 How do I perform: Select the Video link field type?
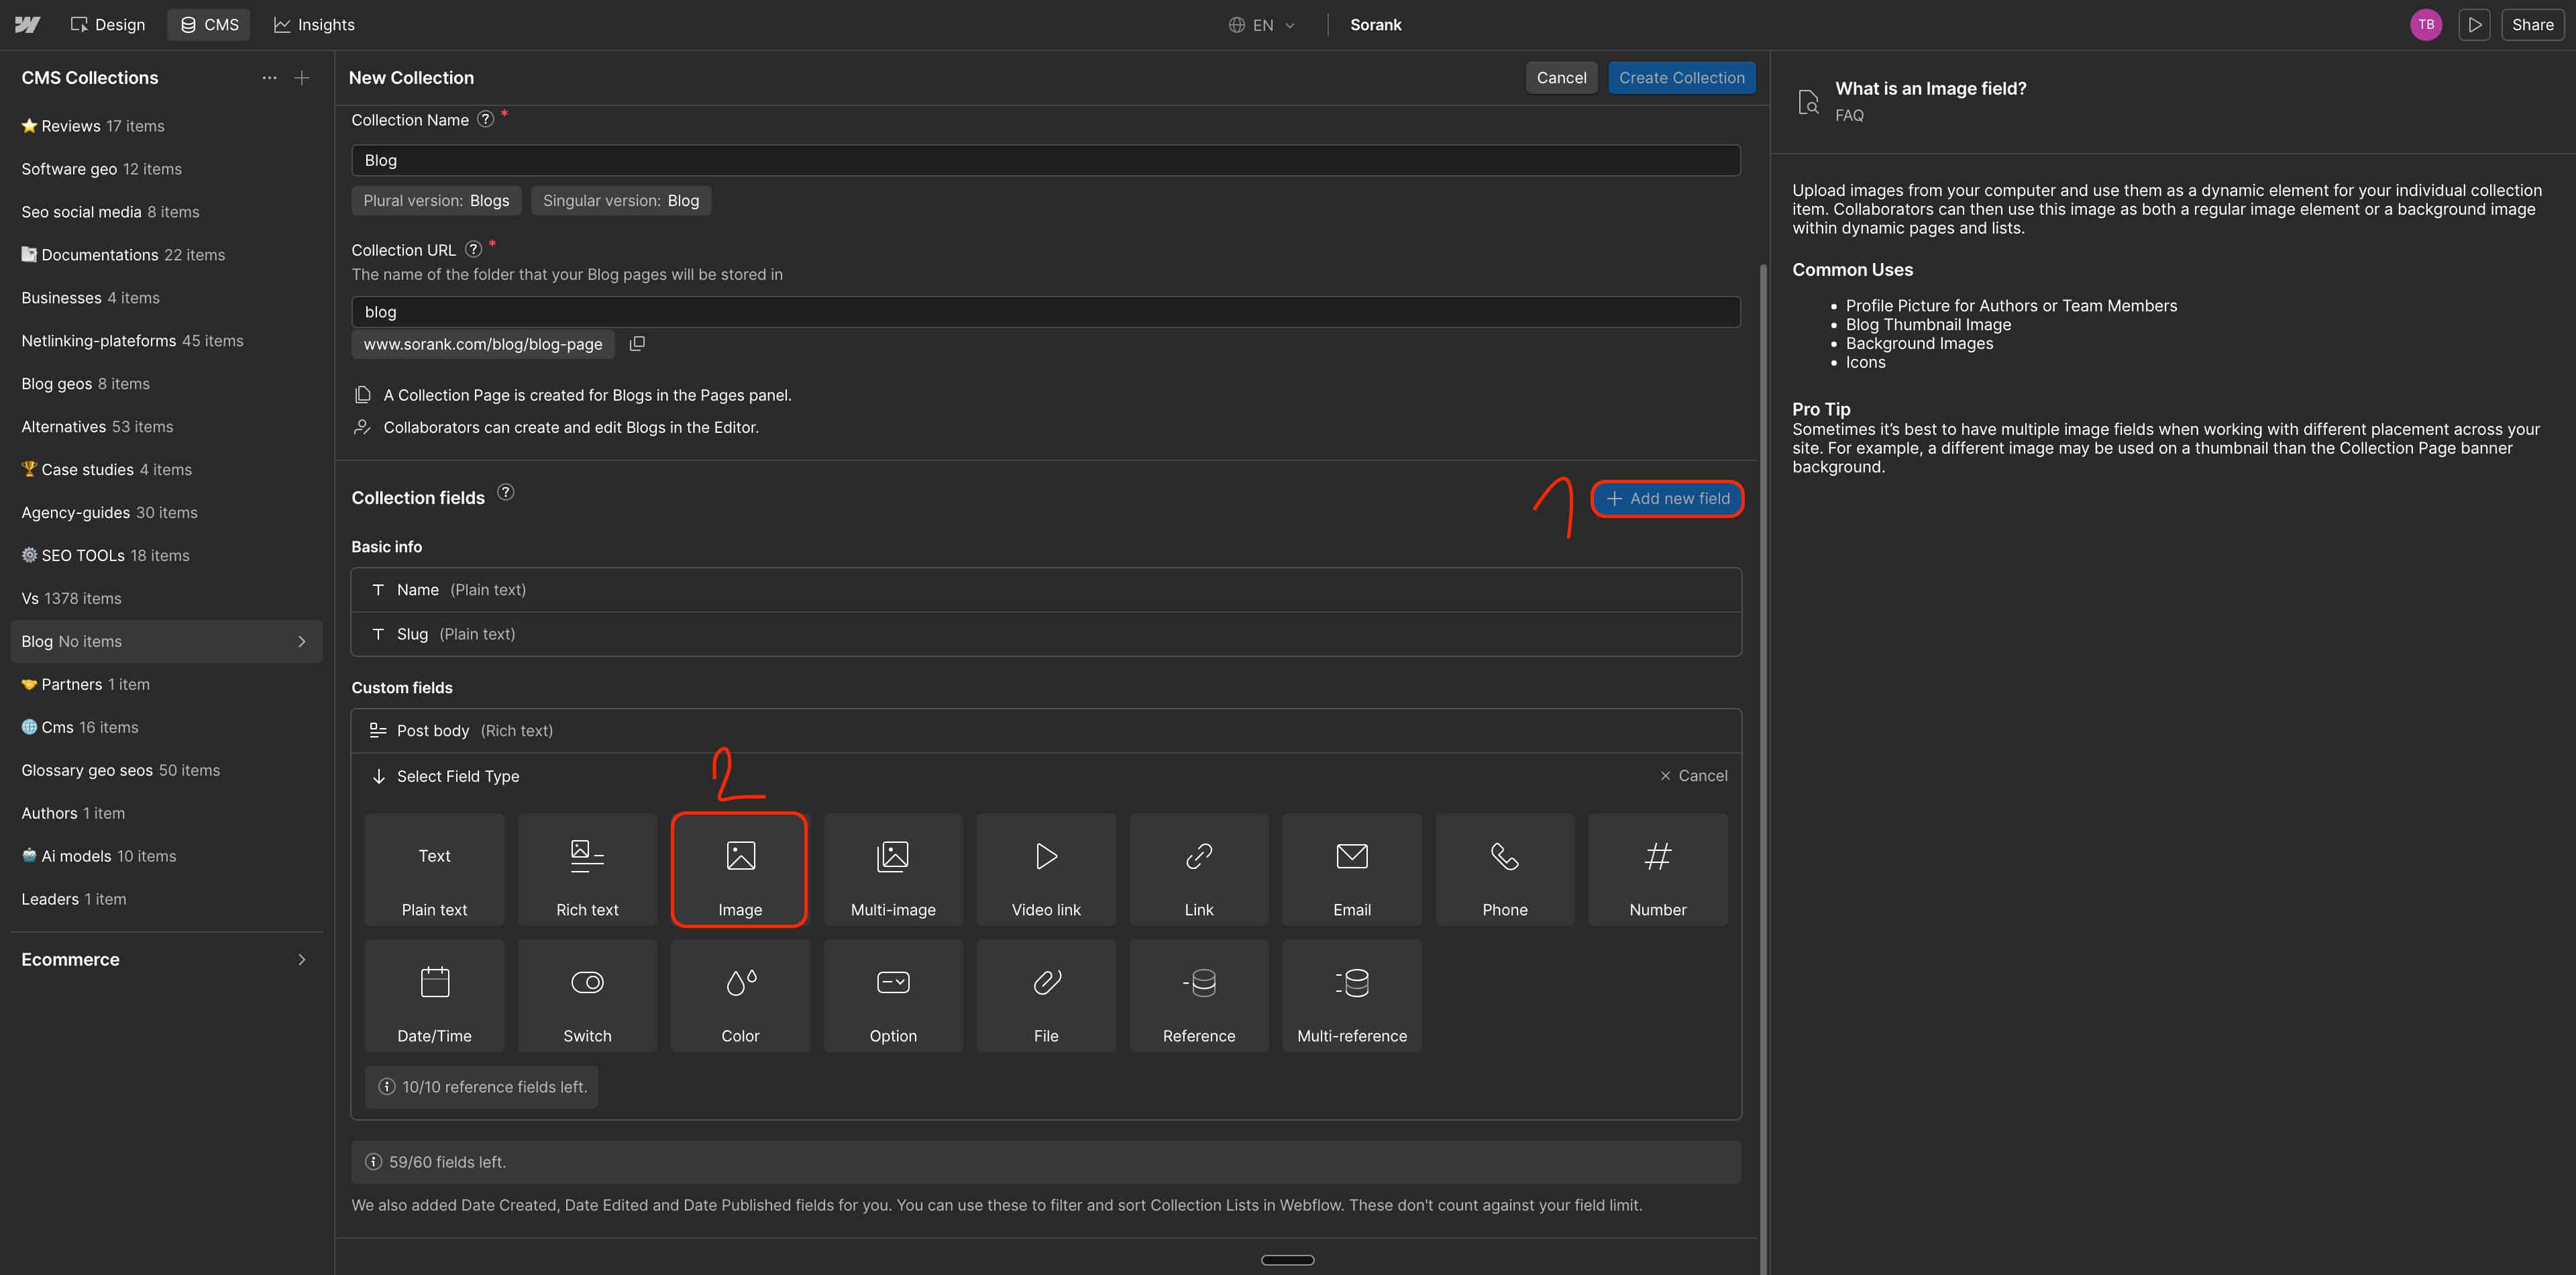1046,869
